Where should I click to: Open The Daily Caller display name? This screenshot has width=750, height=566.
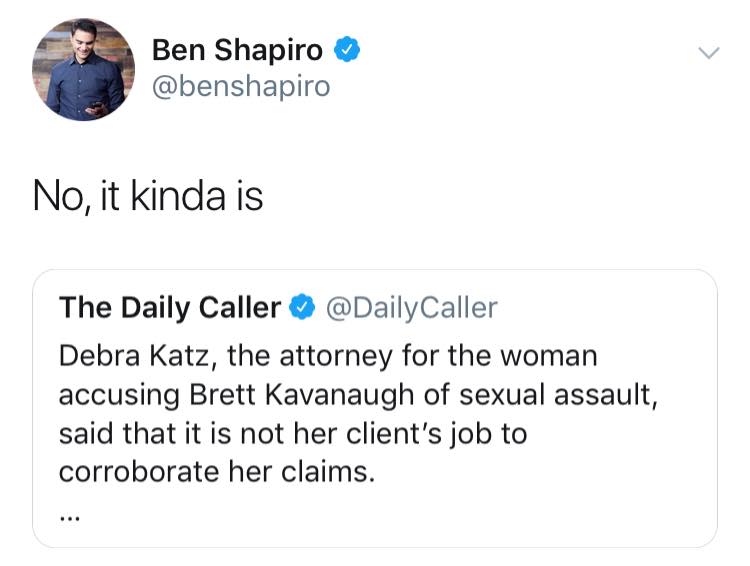coord(170,307)
